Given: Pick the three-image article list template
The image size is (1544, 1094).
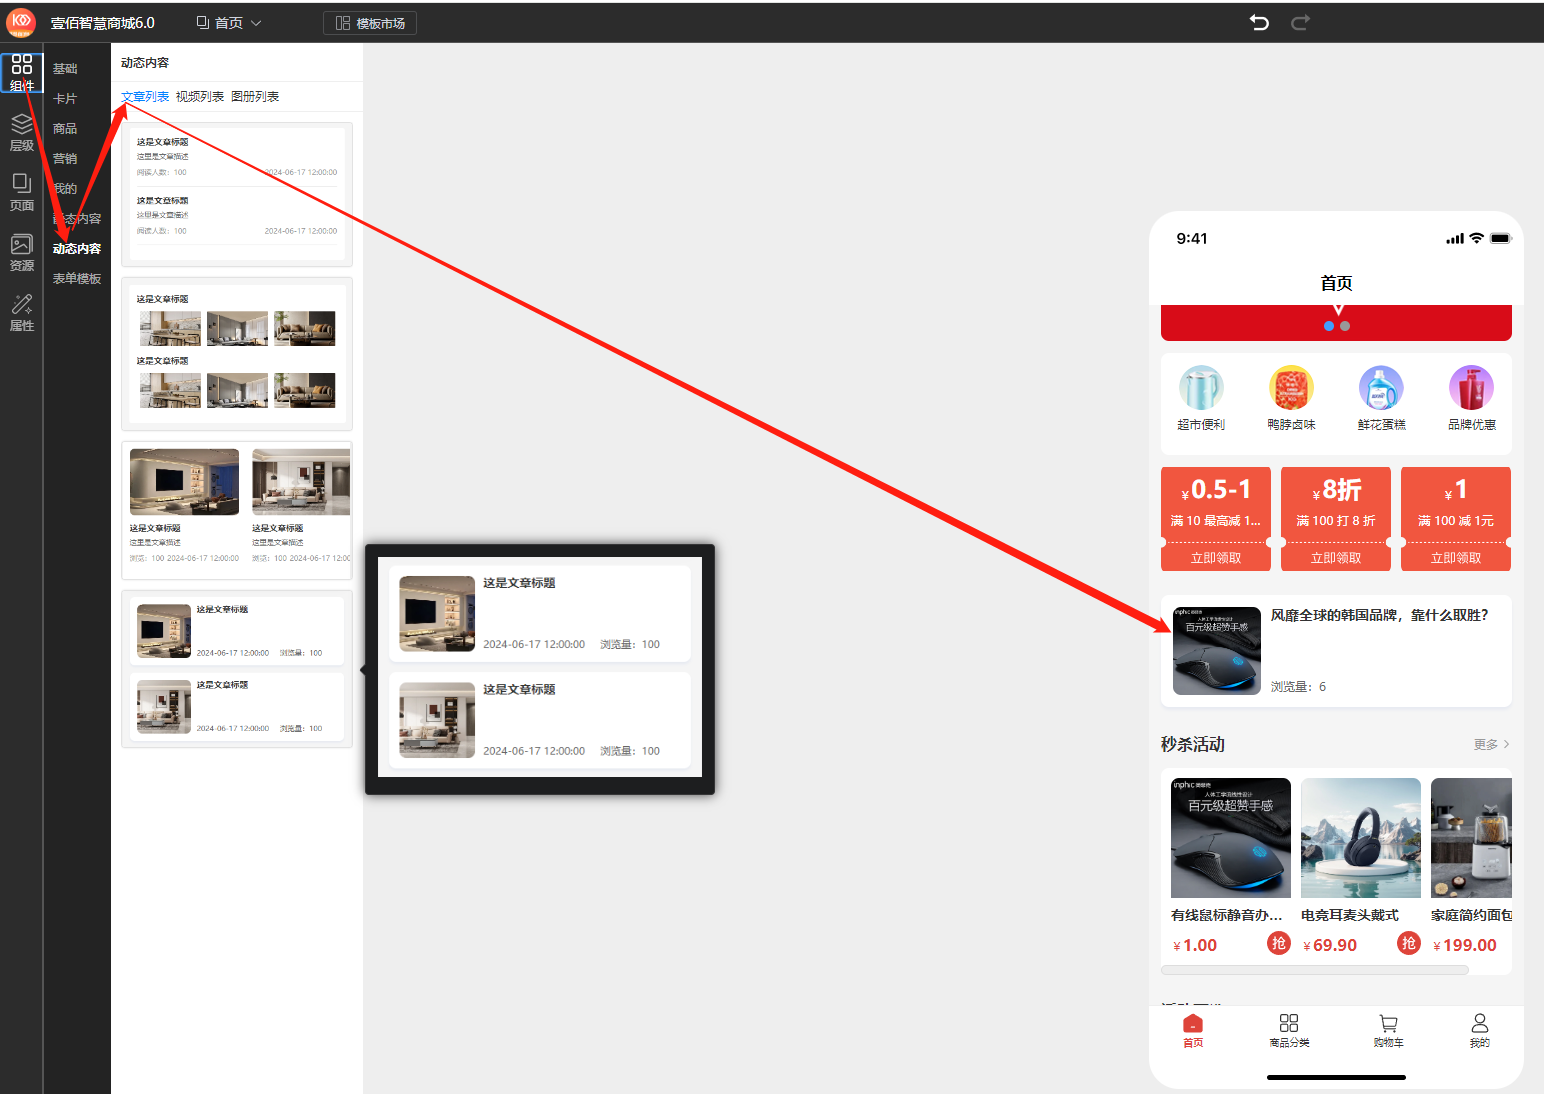Looking at the screenshot, I should click(x=237, y=353).
